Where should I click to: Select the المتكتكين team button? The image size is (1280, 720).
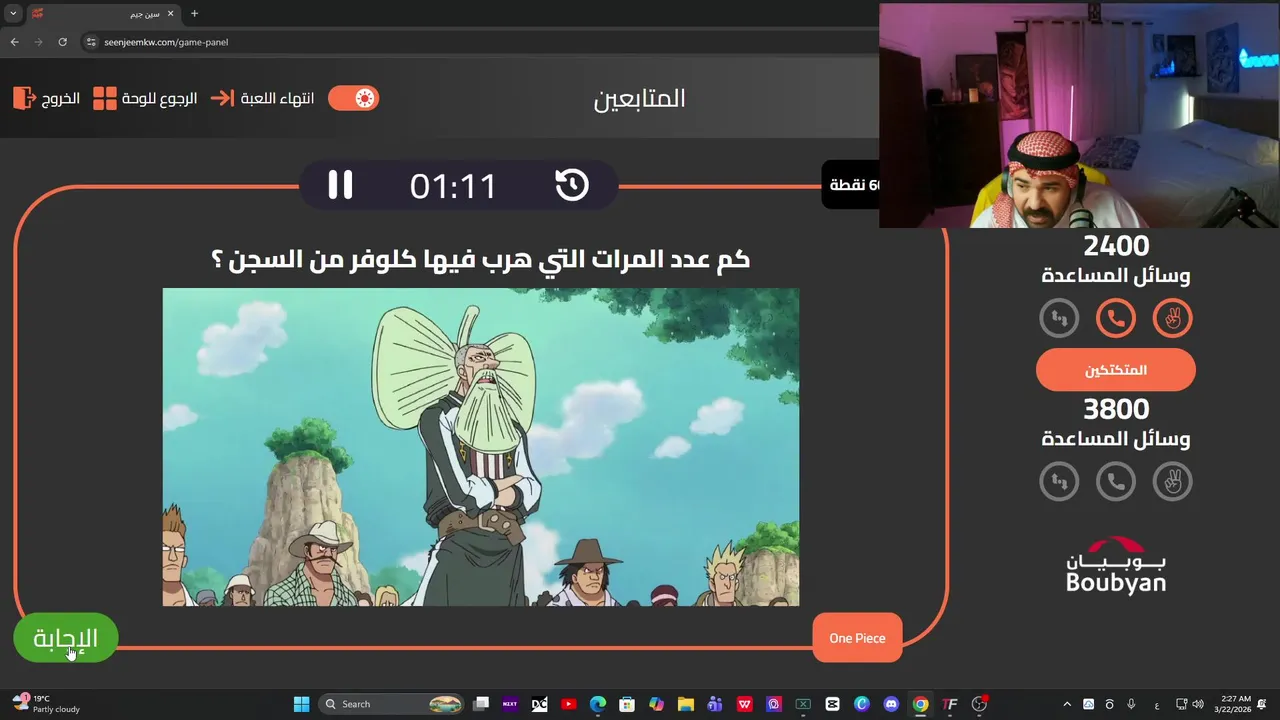(1116, 370)
